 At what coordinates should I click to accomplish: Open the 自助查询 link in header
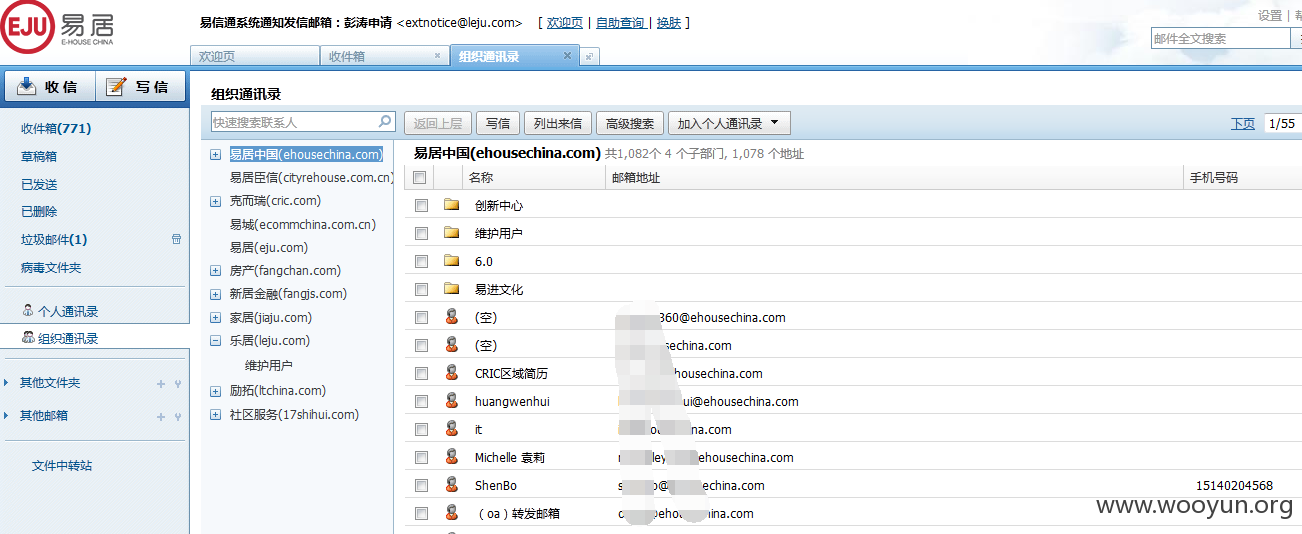[620, 22]
